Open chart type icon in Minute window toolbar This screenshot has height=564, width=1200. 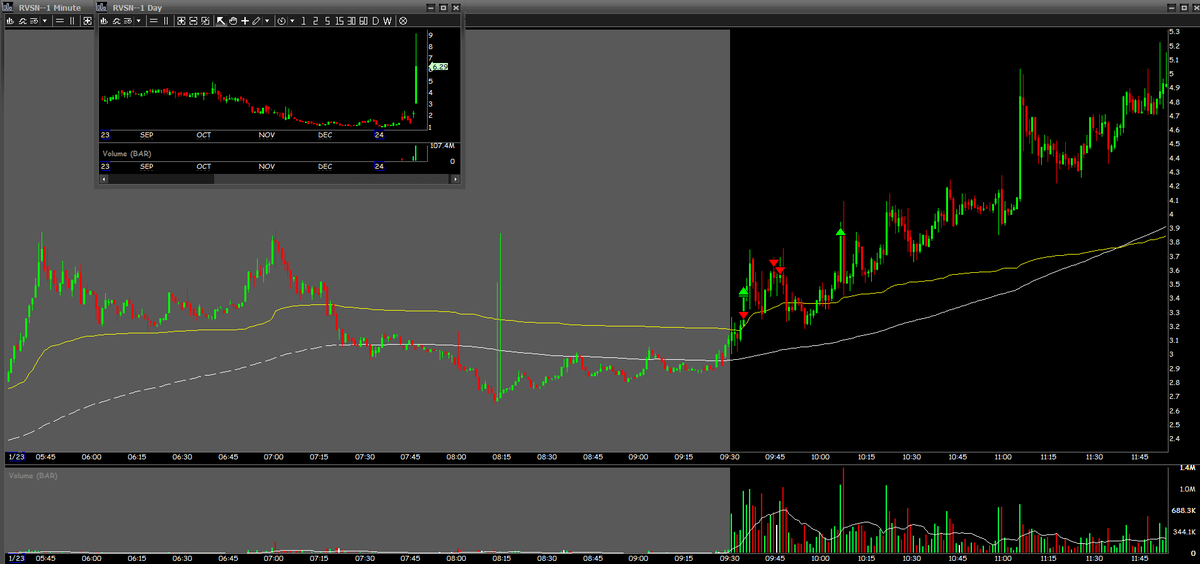click(x=10, y=20)
